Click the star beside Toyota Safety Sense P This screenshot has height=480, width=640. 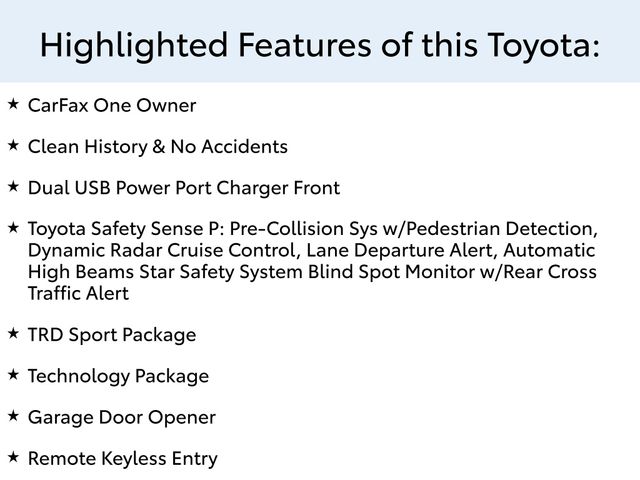[13, 227]
